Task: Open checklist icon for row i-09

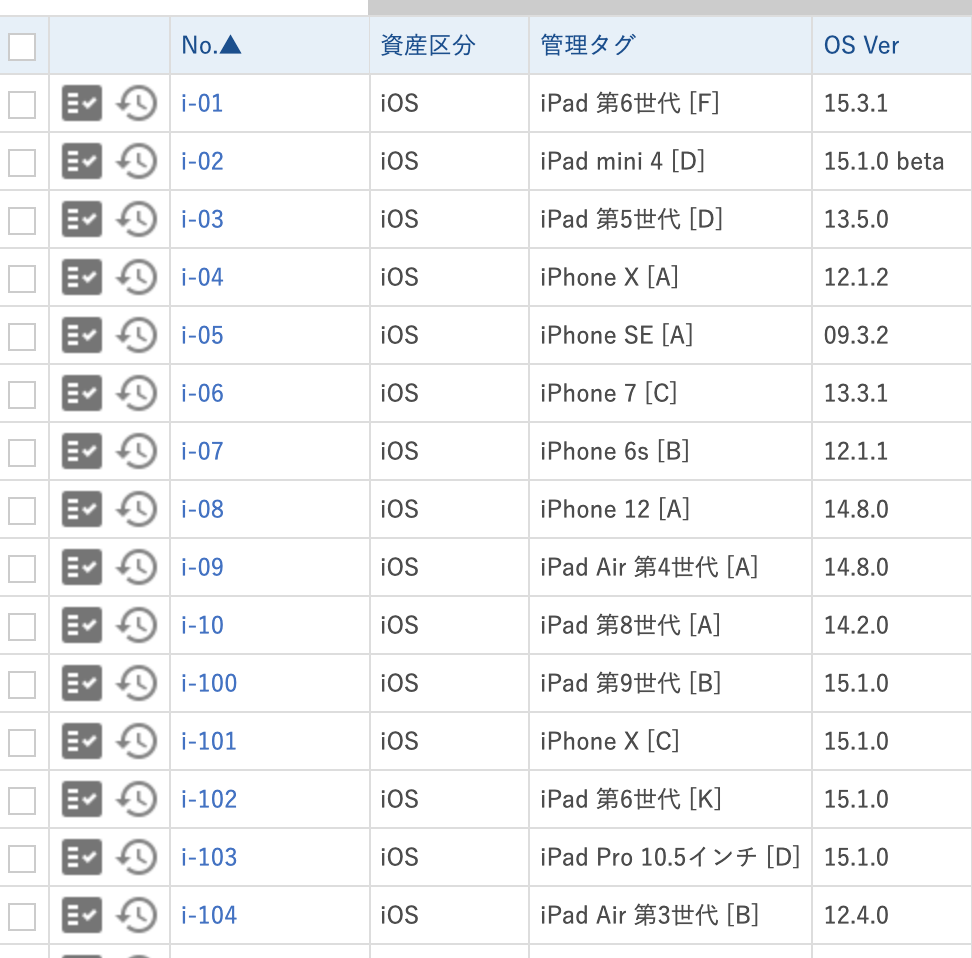Action: 82,567
